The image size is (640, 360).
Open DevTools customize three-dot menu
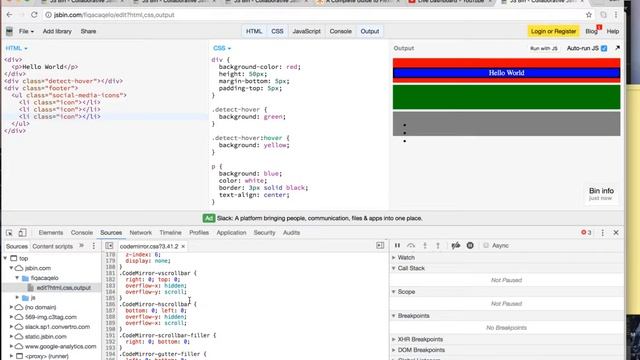point(602,233)
